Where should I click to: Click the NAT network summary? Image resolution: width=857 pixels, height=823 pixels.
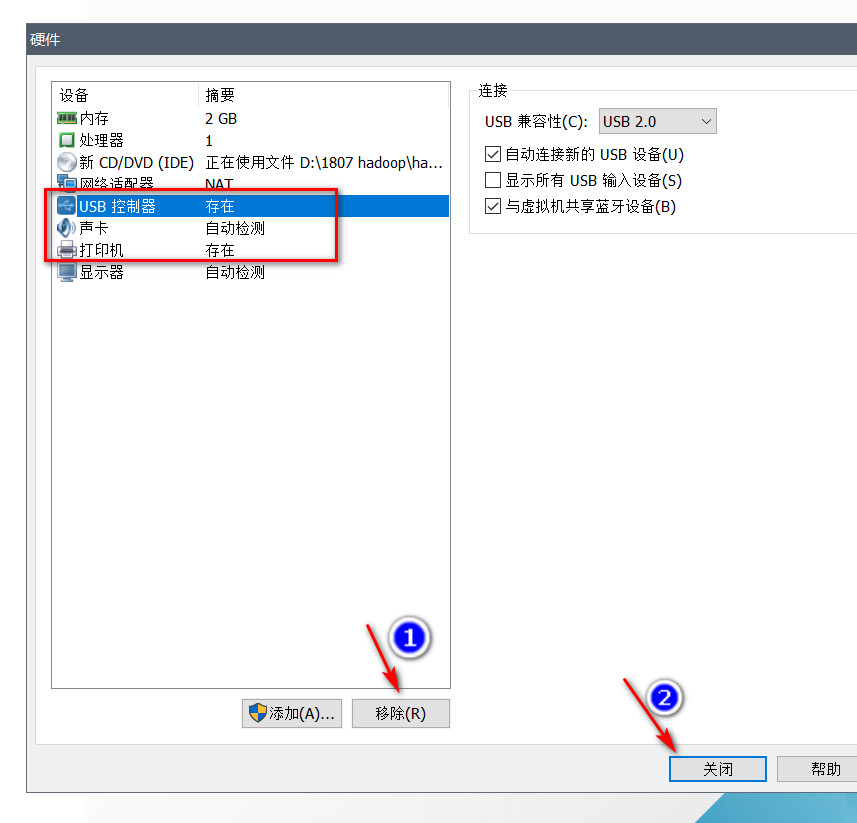click(x=219, y=184)
